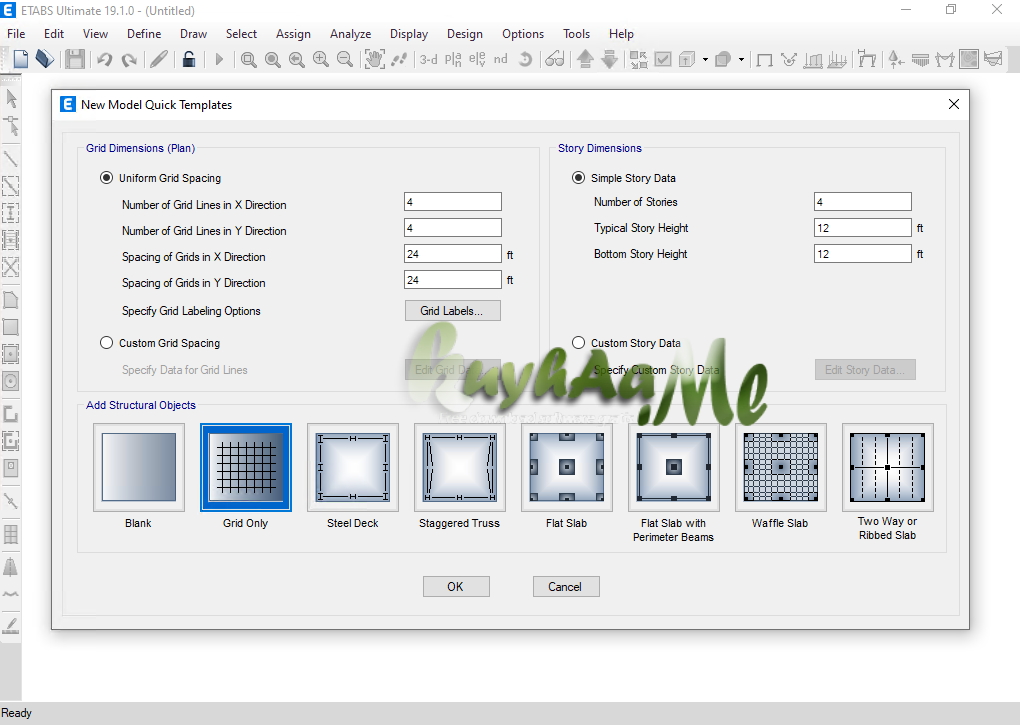The image size is (1020, 725).
Task: Open the File menu
Action: [x=16, y=34]
